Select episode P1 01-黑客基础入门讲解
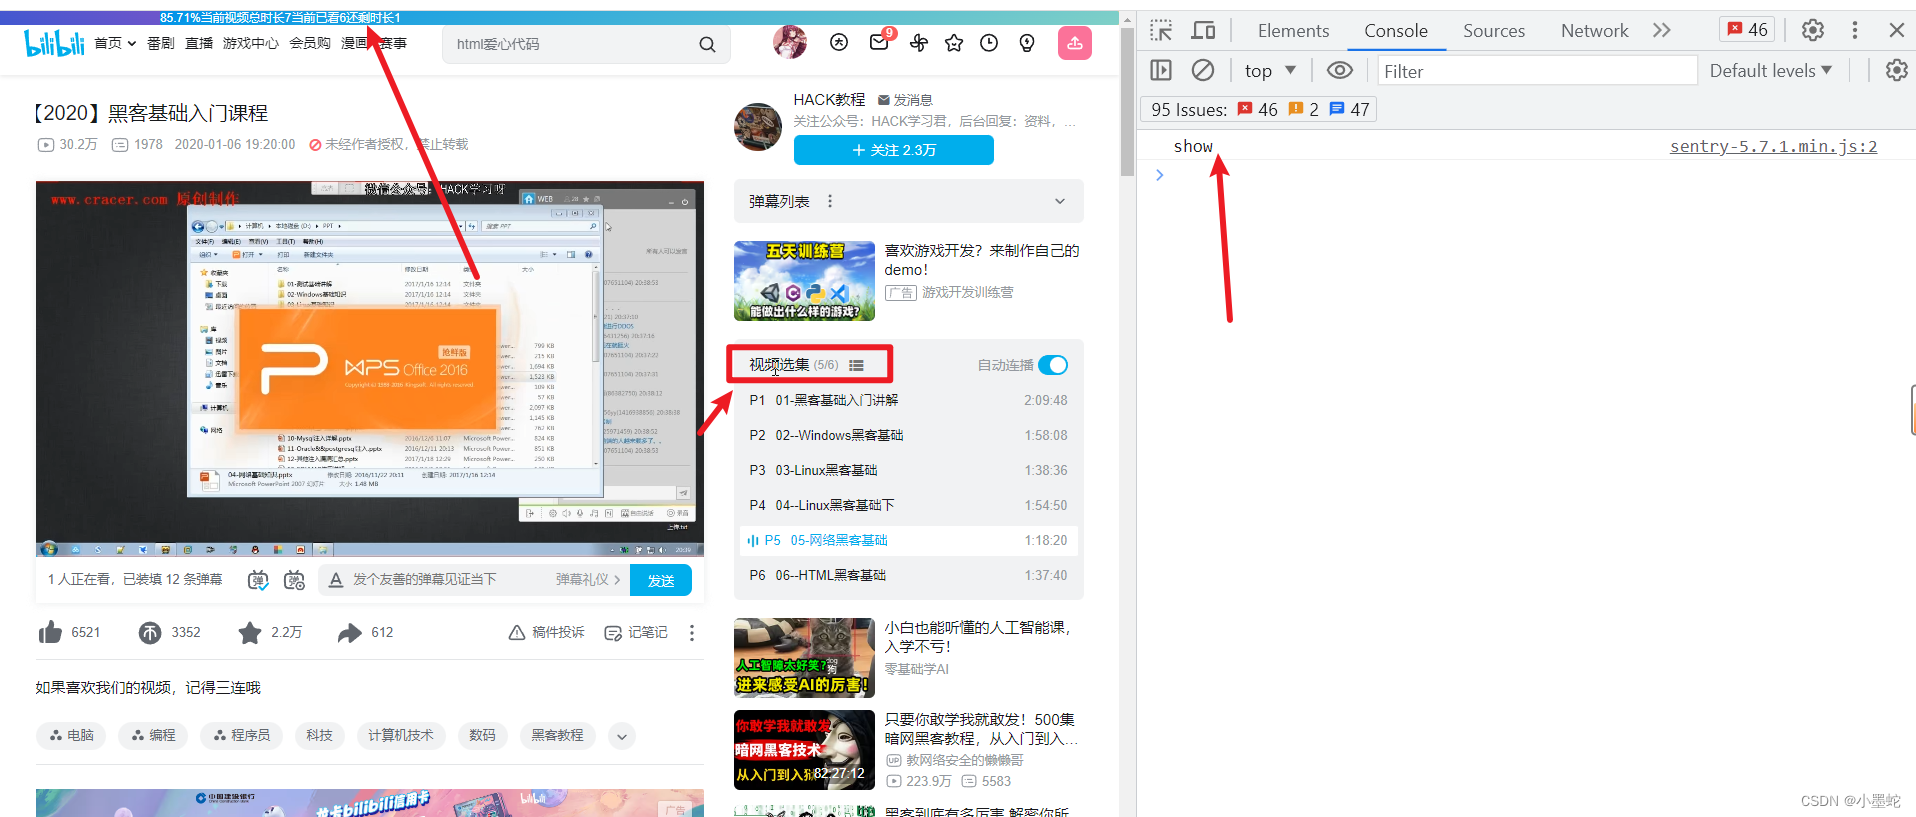This screenshot has width=1916, height=817. [908, 400]
